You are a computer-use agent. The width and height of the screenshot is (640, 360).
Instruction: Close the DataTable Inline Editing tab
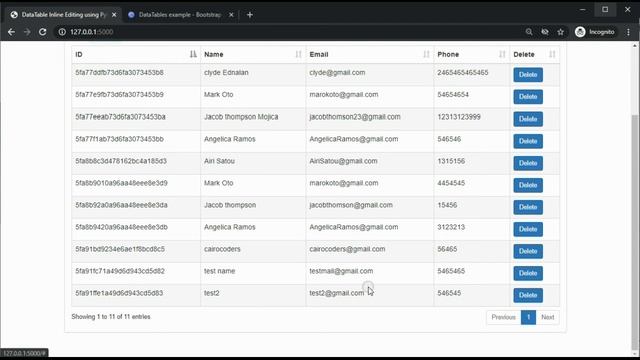click(114, 15)
